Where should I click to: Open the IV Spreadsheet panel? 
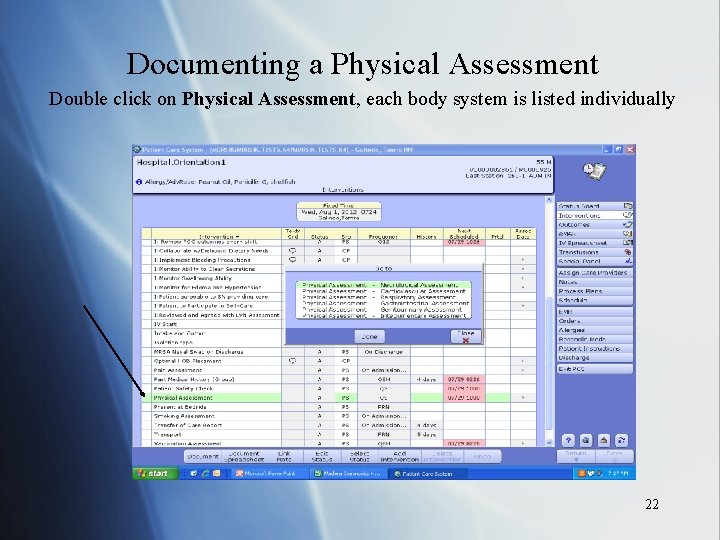click(595, 243)
